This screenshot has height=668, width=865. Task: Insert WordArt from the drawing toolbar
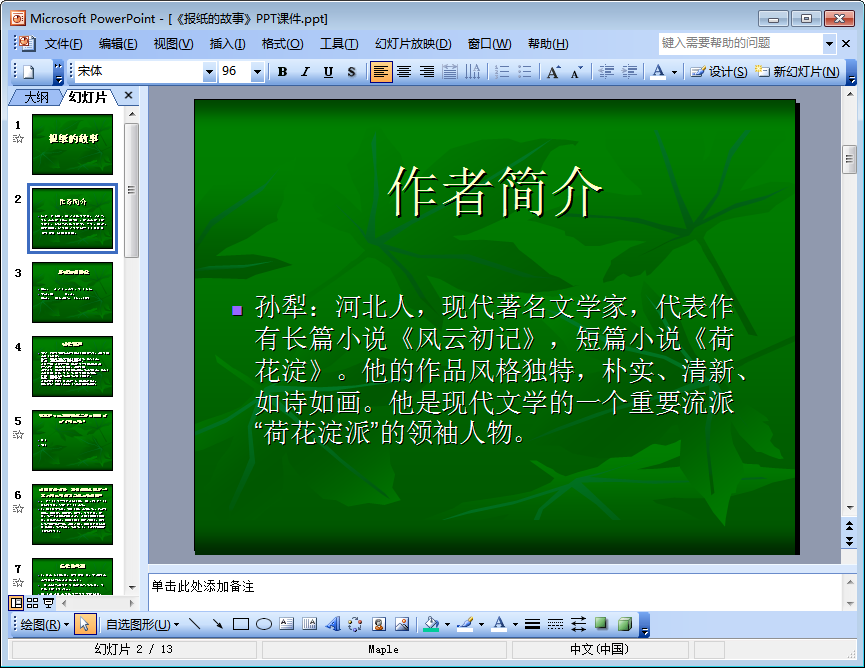(333, 624)
